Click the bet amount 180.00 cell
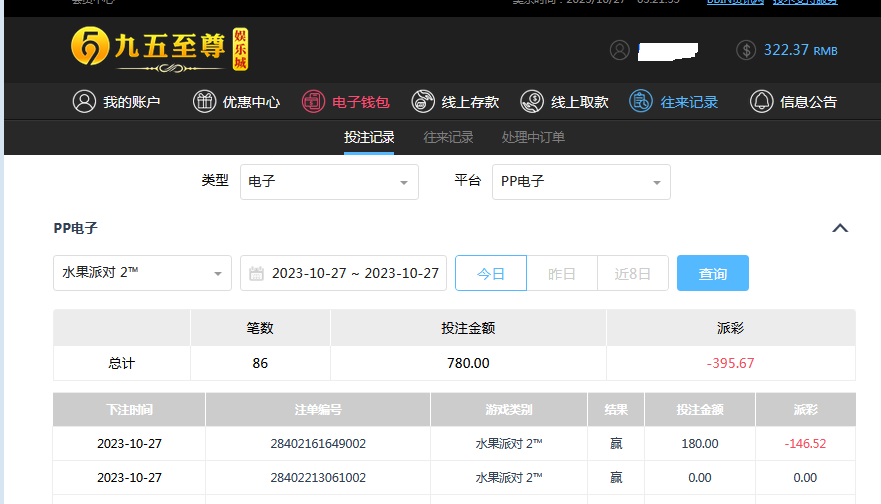881x504 pixels. [x=700, y=443]
